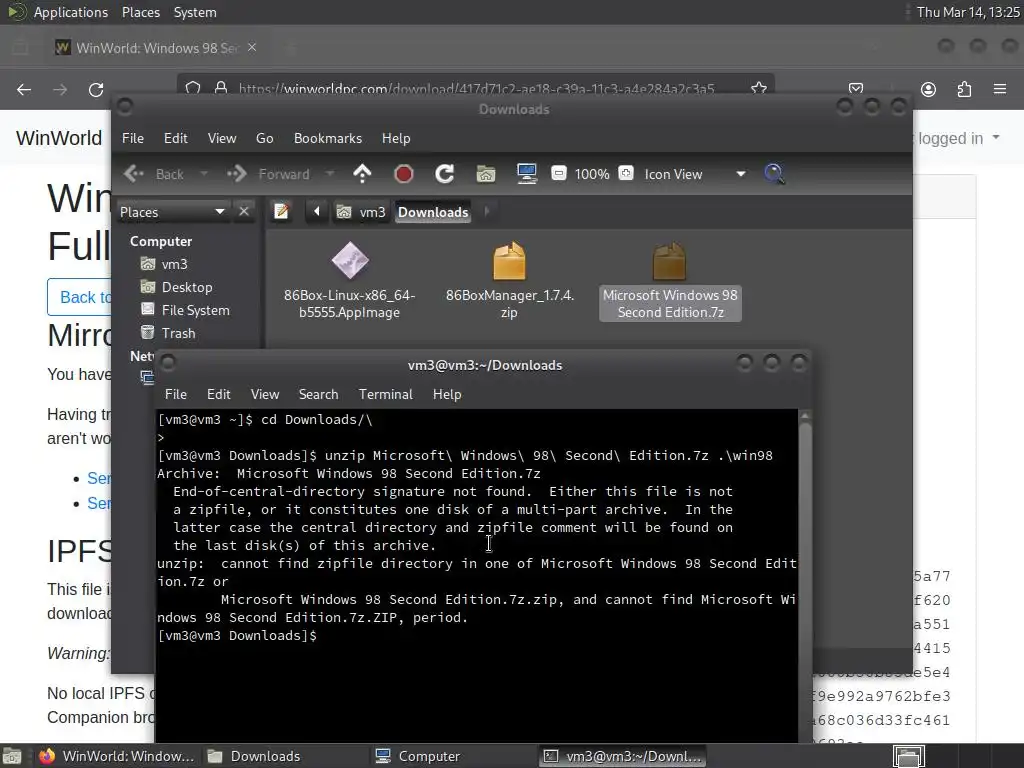Select 86Box-Linux AppImage file icon
The image size is (1024, 768).
pyautogui.click(x=349, y=260)
